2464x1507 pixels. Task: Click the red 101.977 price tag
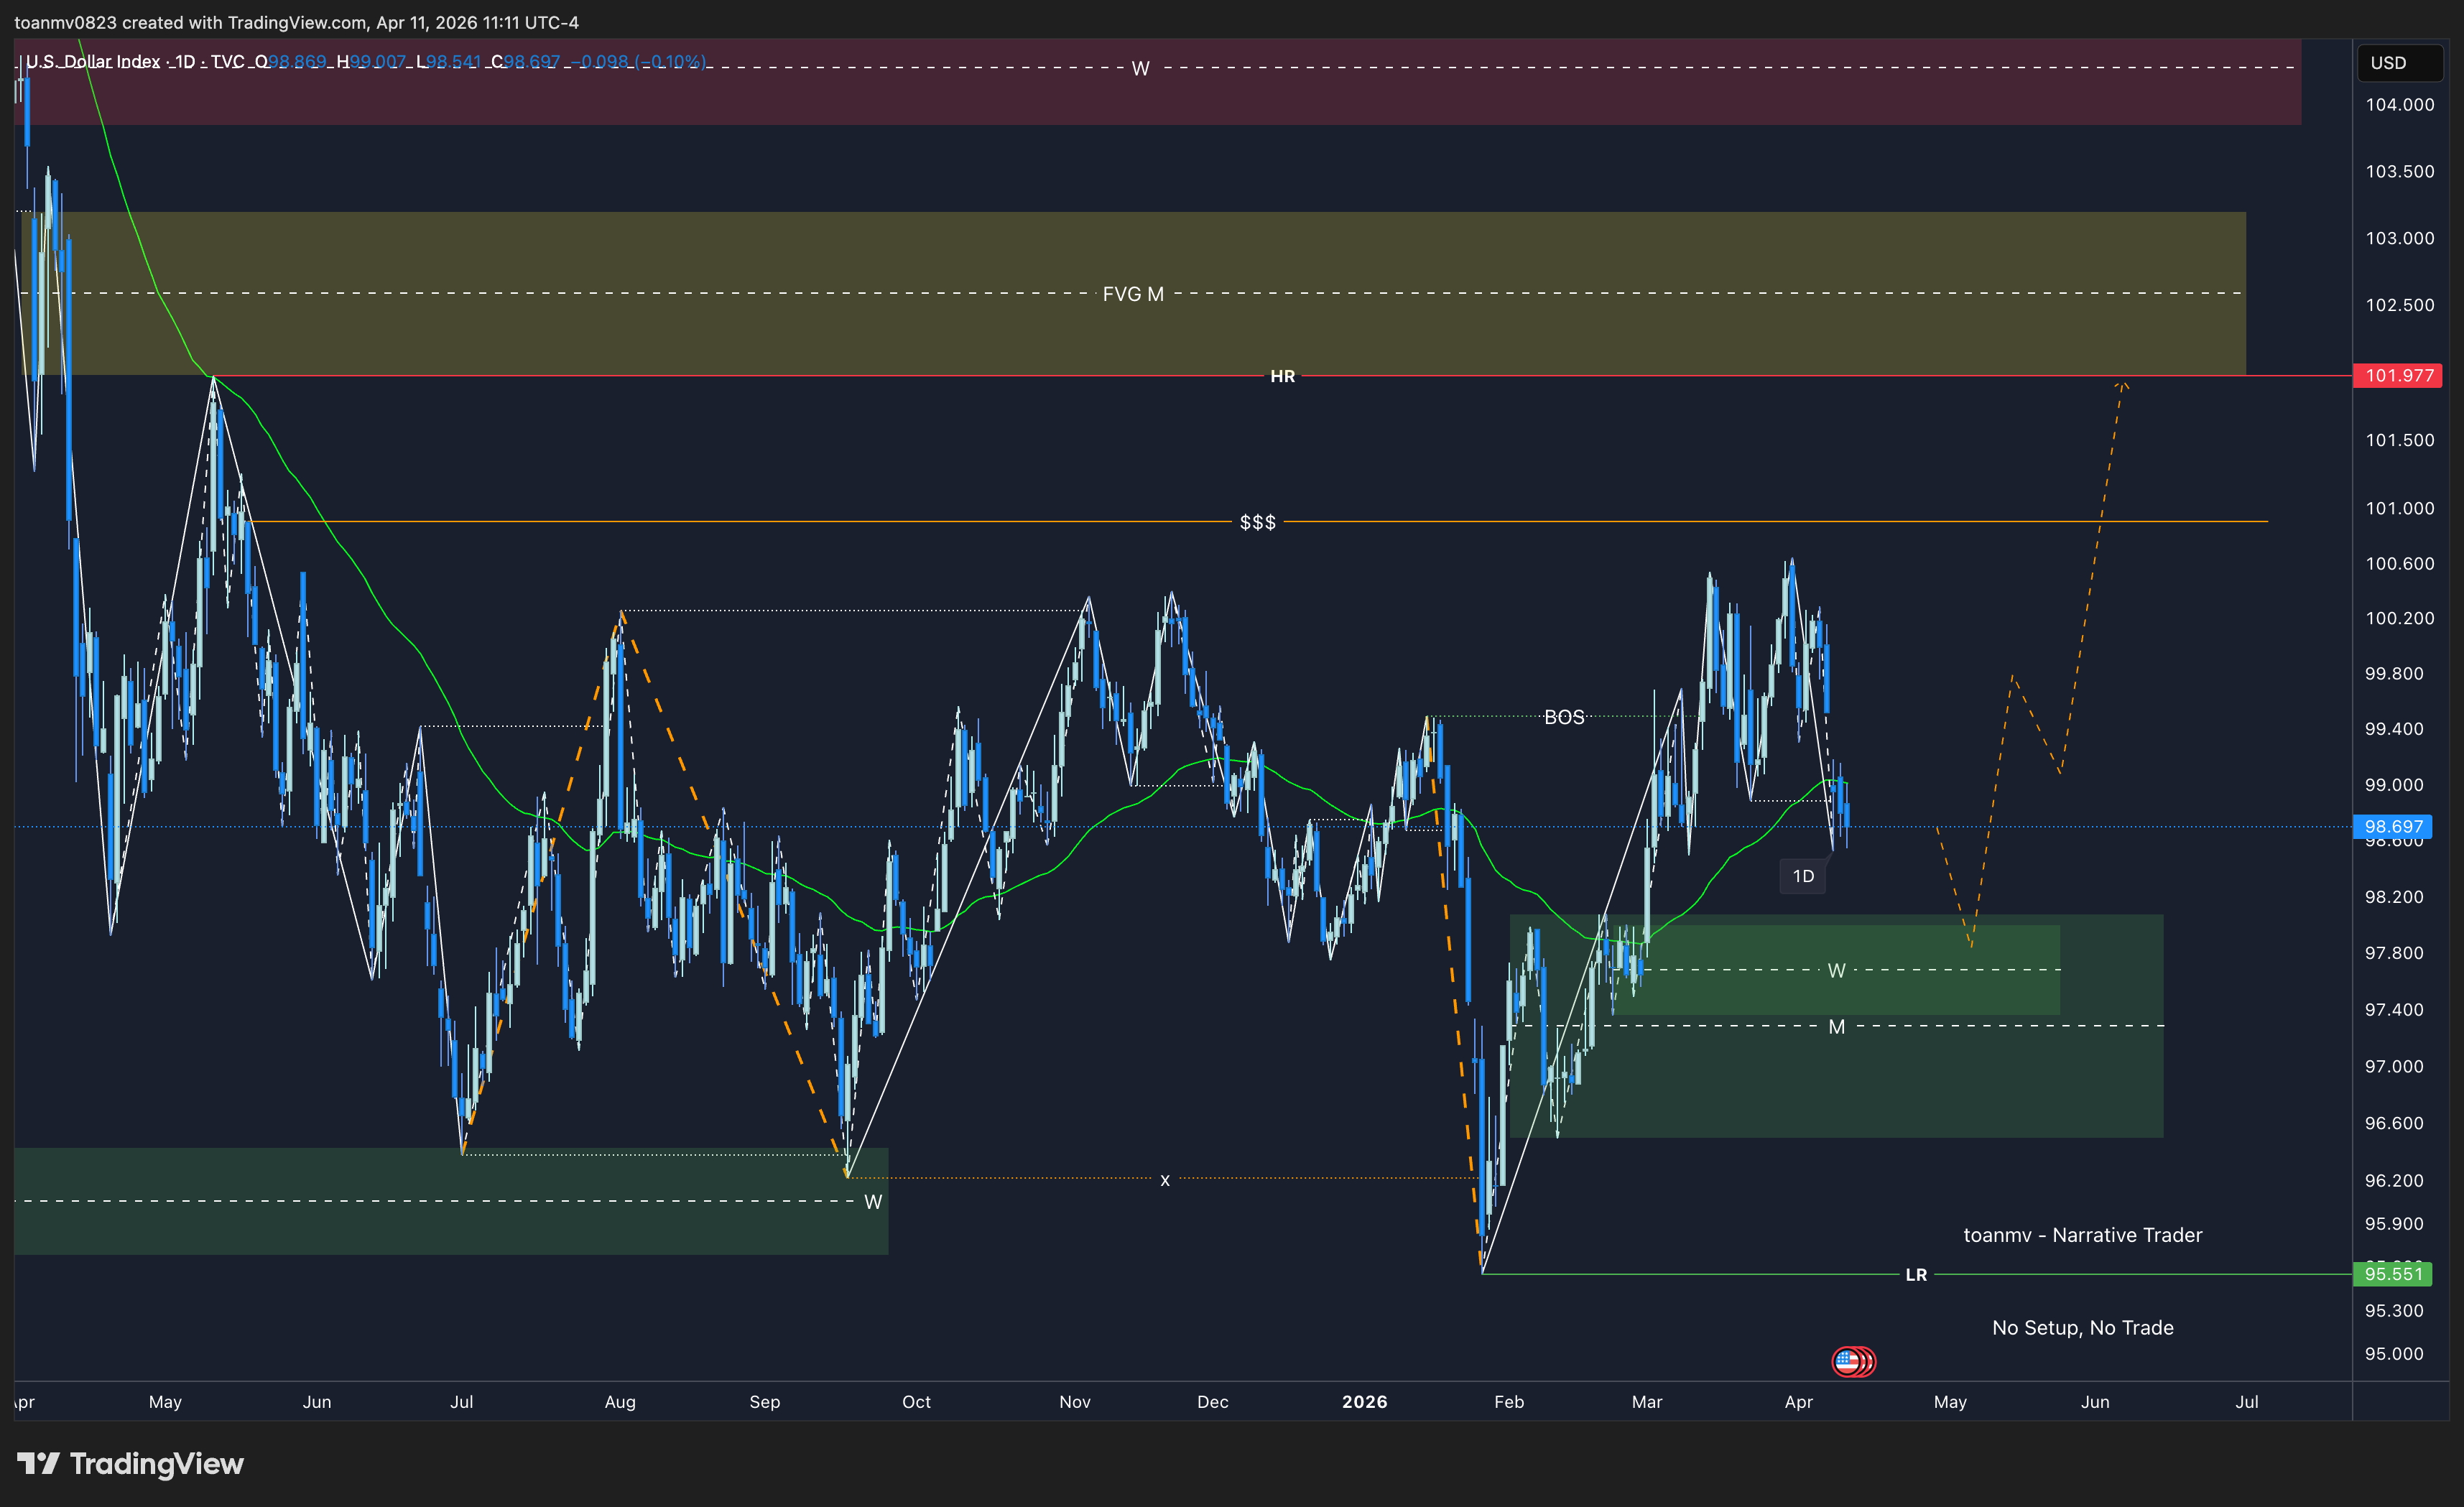2398,376
